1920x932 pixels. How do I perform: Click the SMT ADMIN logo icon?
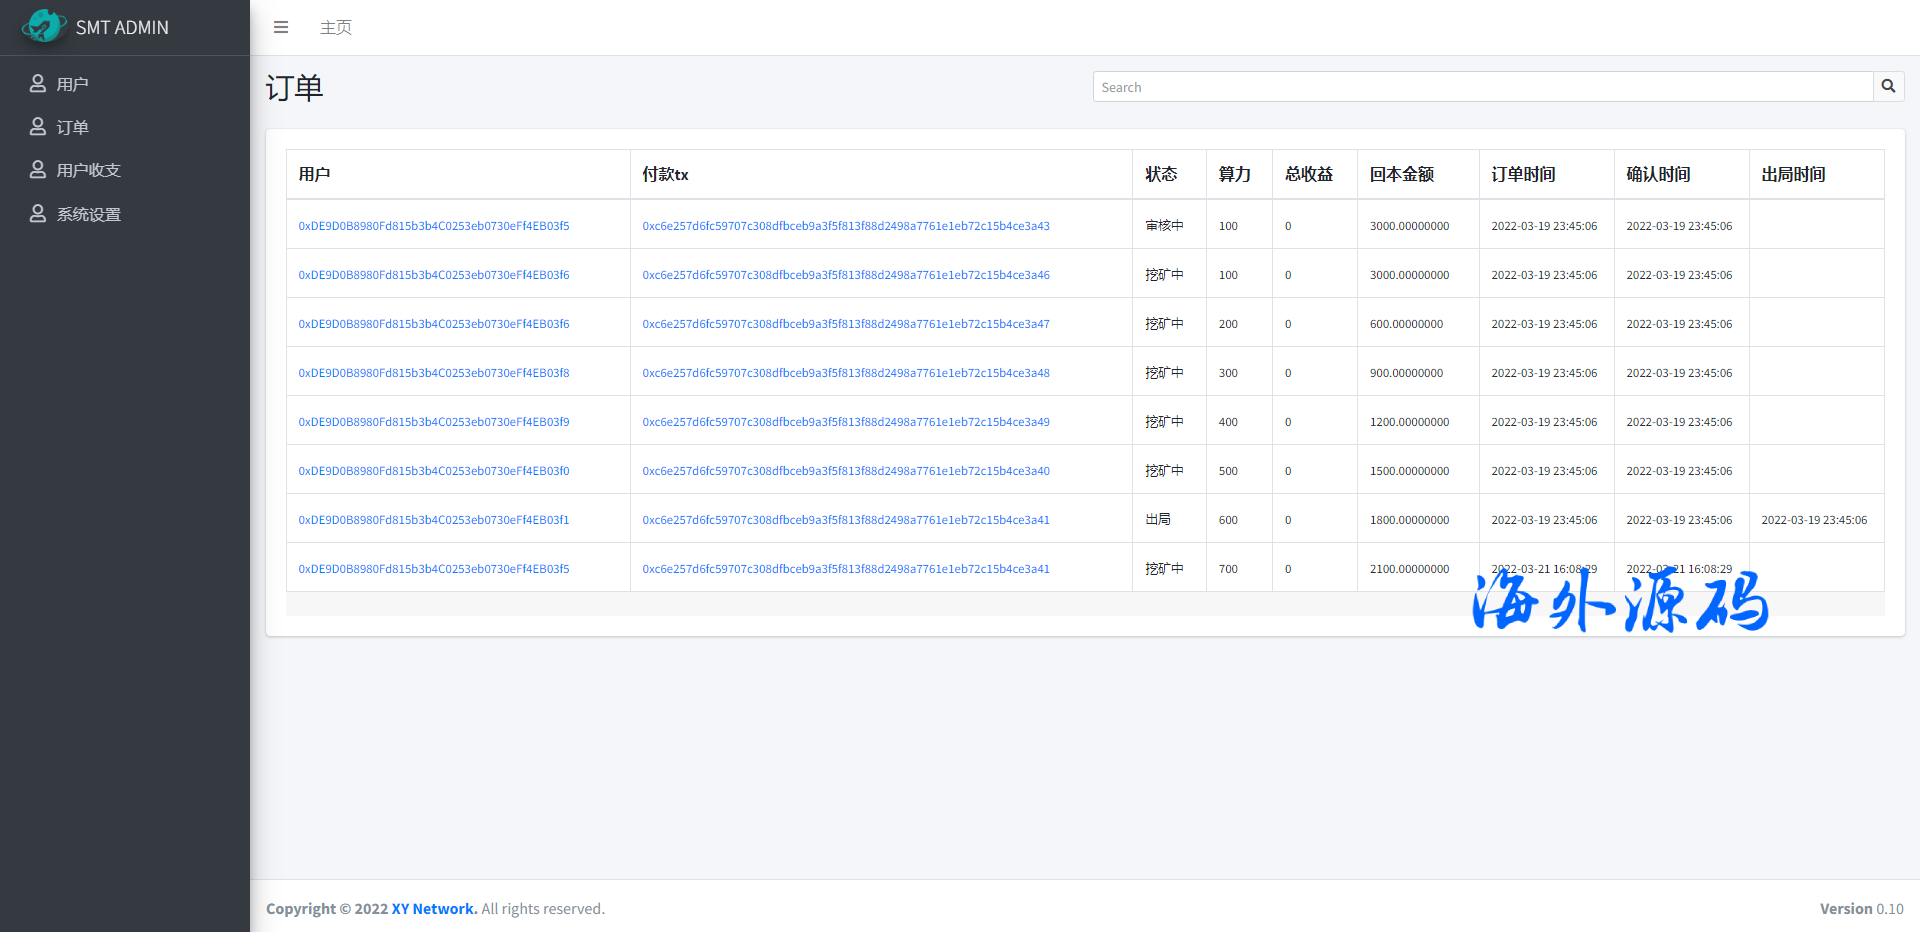click(43, 26)
